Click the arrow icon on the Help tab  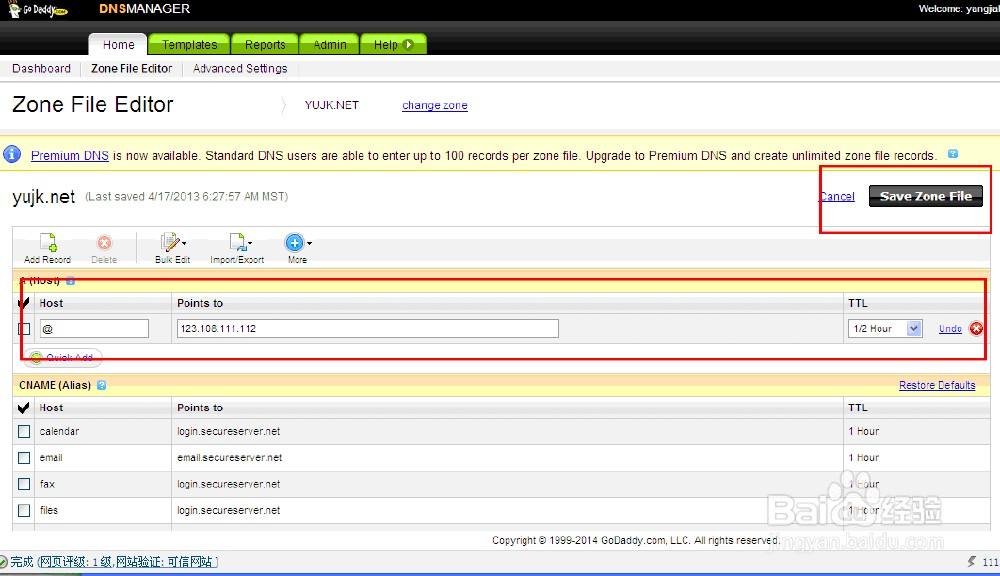click(x=409, y=45)
